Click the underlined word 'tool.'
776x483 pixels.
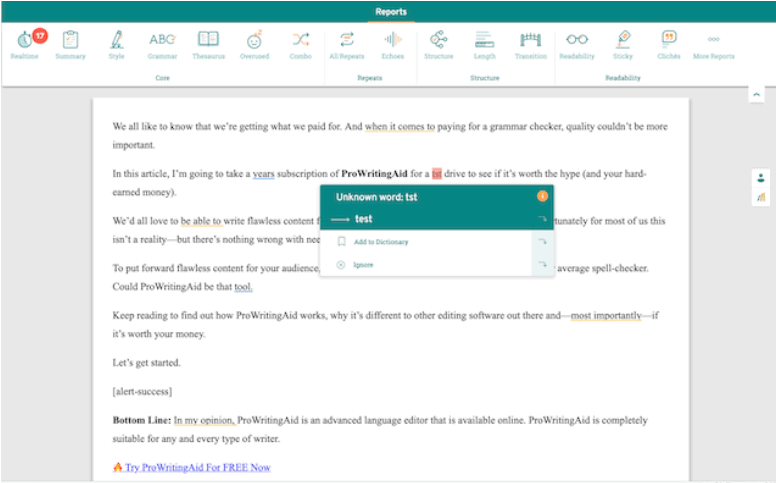pyautogui.click(x=243, y=287)
